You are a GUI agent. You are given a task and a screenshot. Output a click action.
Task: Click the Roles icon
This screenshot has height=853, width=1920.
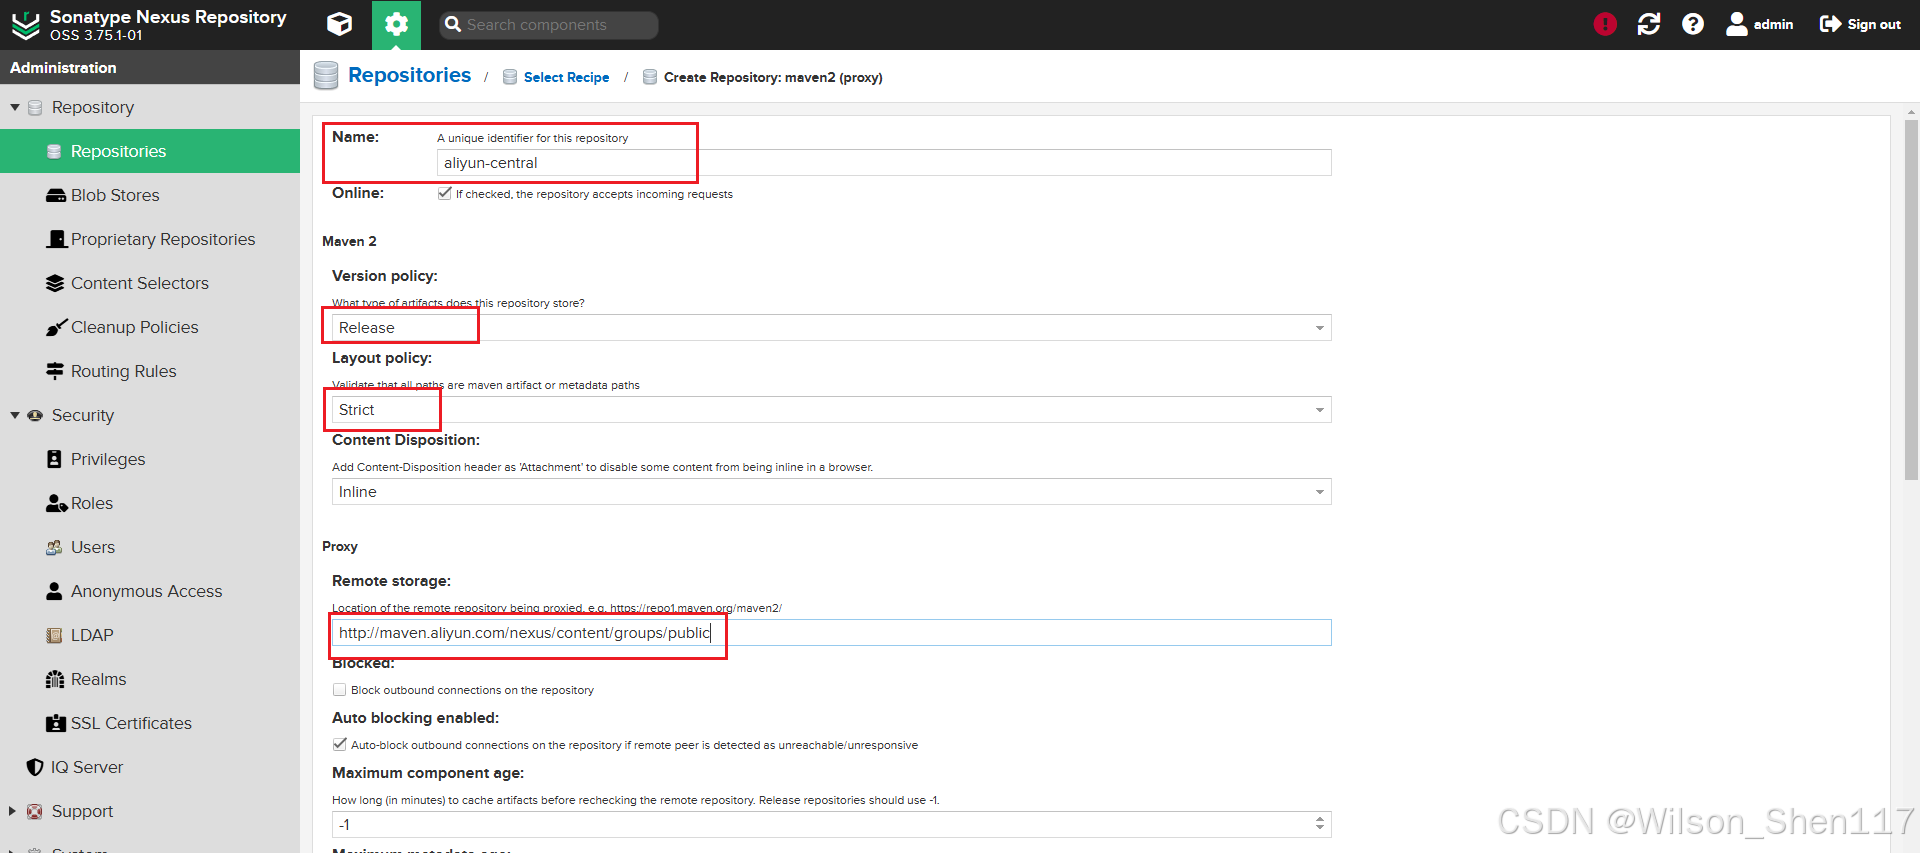pos(57,503)
